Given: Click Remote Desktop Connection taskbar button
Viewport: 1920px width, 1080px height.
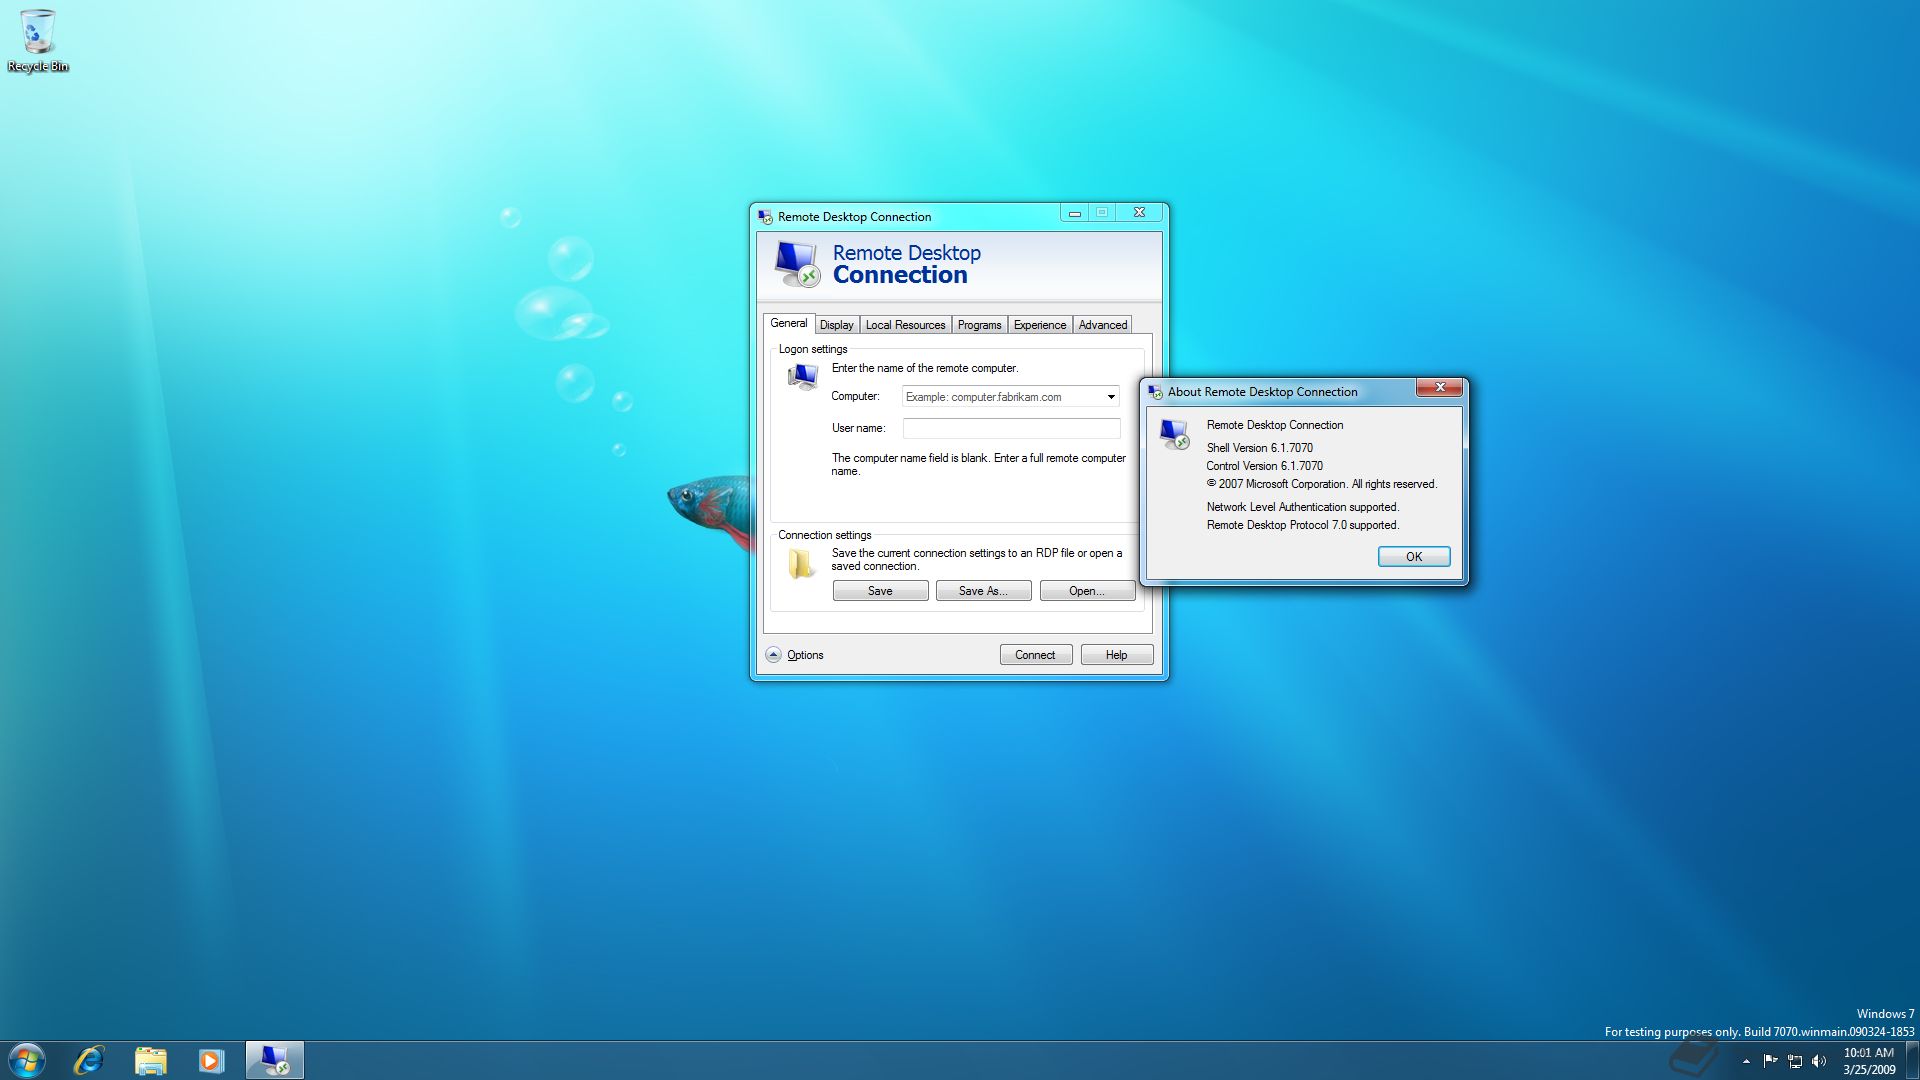Looking at the screenshot, I should [274, 1060].
